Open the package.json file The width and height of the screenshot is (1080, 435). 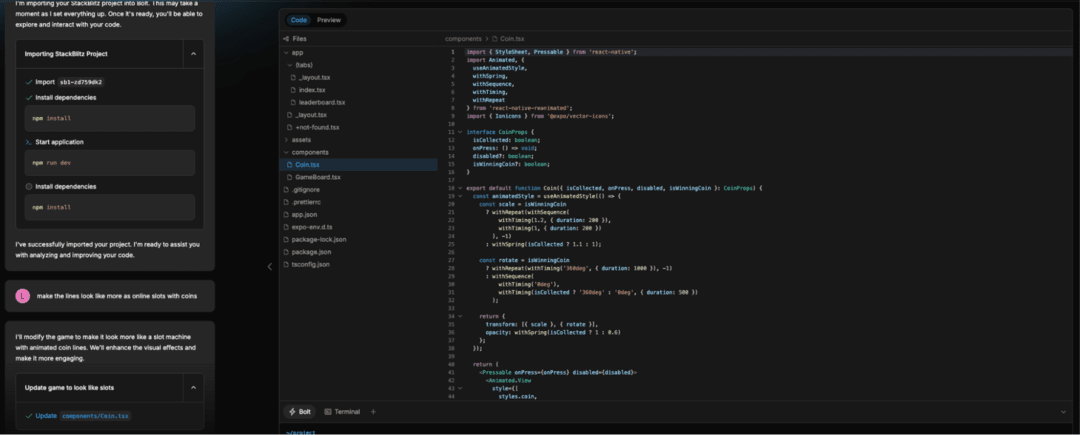[311, 252]
